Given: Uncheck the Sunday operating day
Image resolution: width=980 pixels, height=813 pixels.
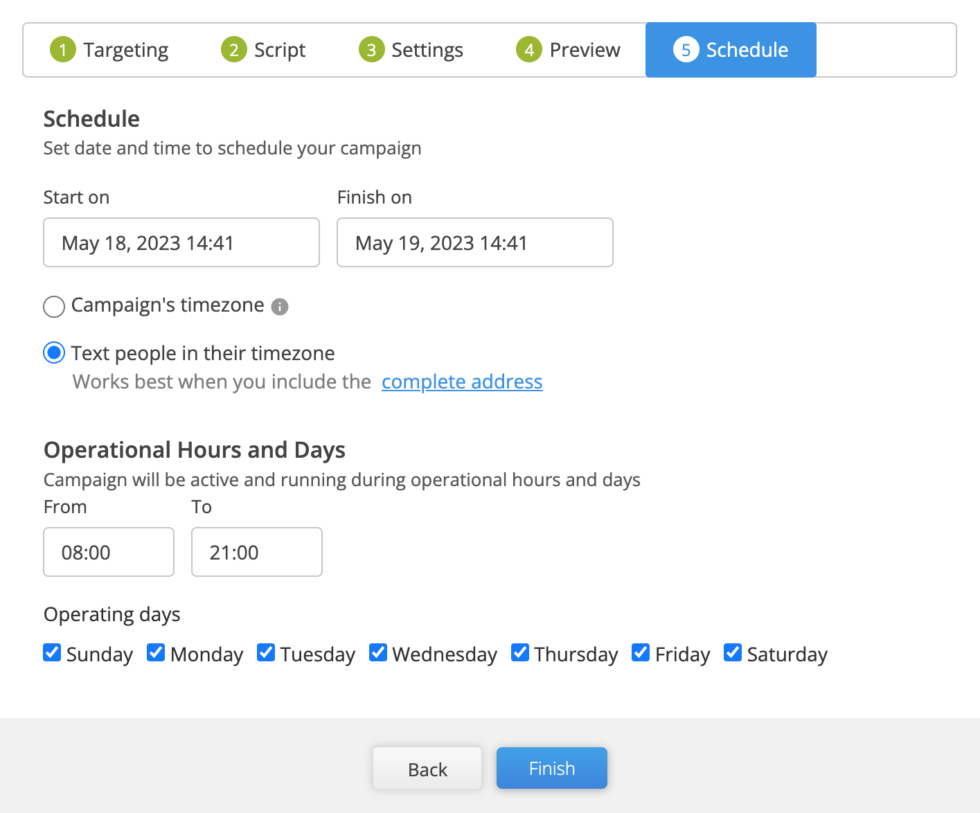Looking at the screenshot, I should [x=52, y=652].
